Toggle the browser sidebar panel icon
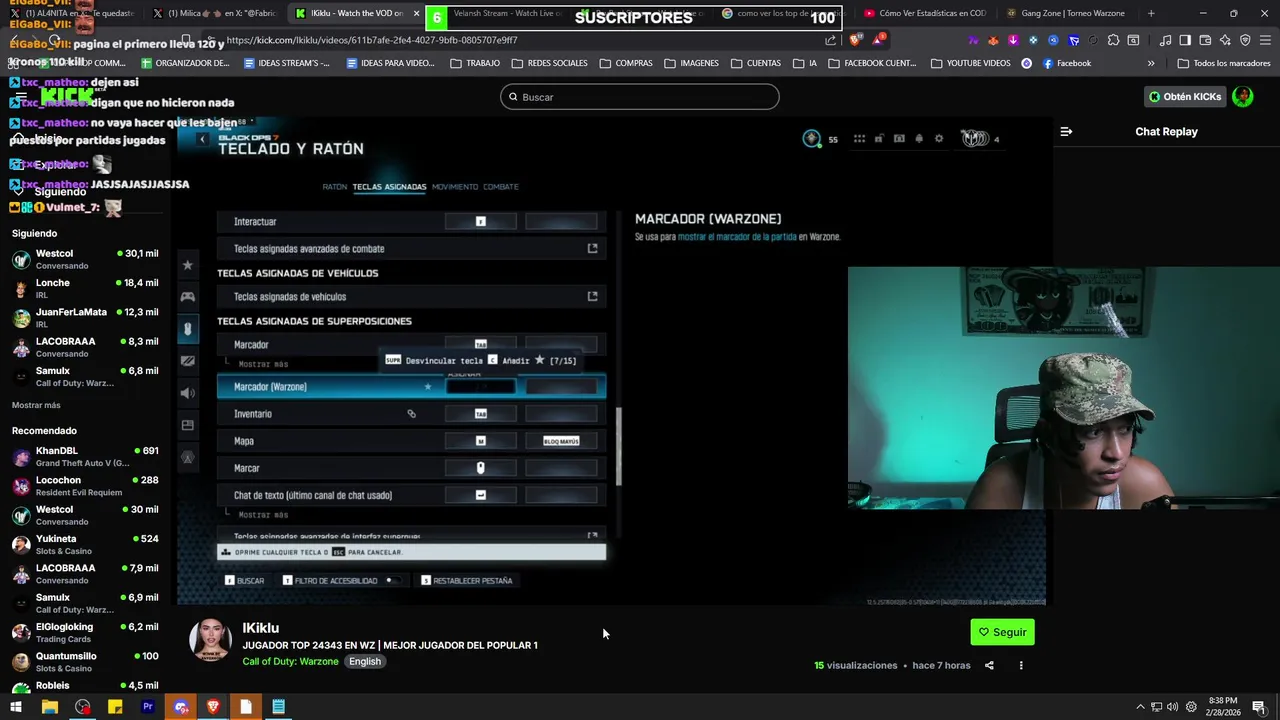 click(1185, 40)
